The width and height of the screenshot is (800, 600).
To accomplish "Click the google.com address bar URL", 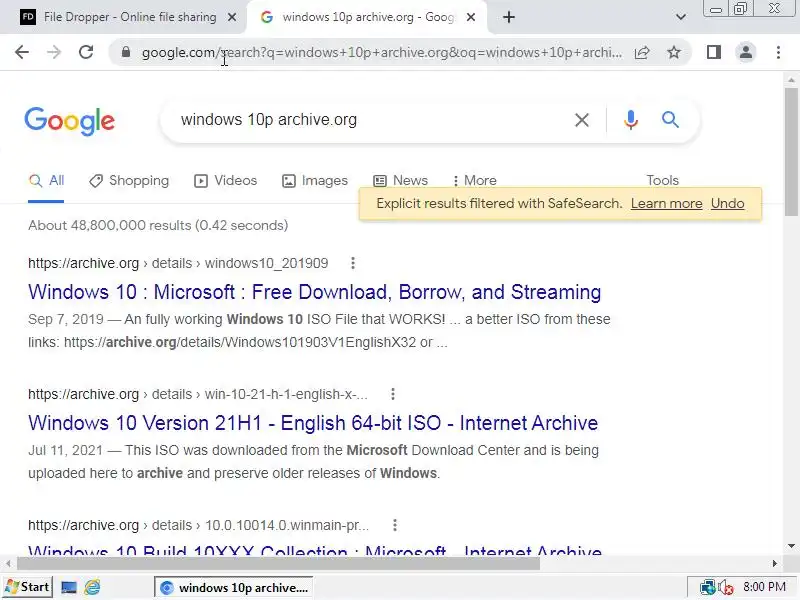I will pyautogui.click(x=382, y=52).
